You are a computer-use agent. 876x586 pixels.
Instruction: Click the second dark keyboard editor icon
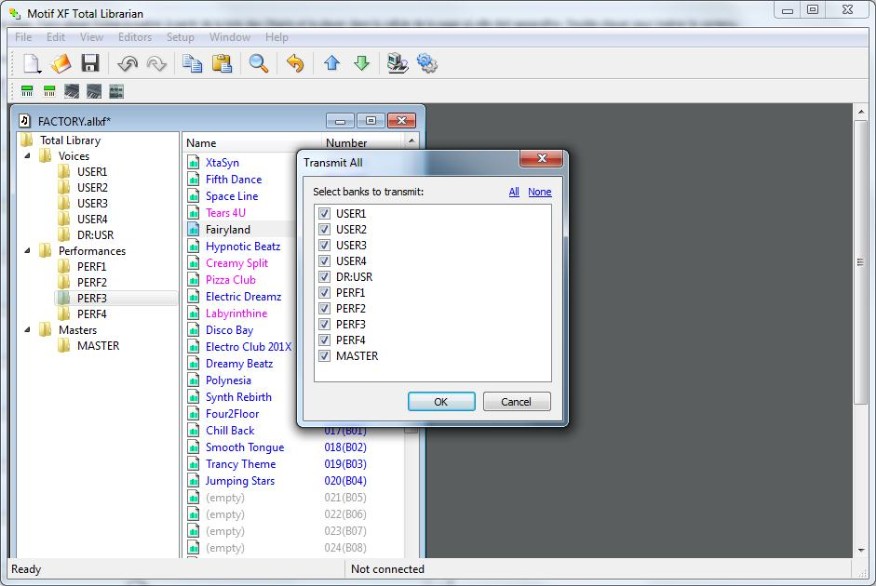94,91
